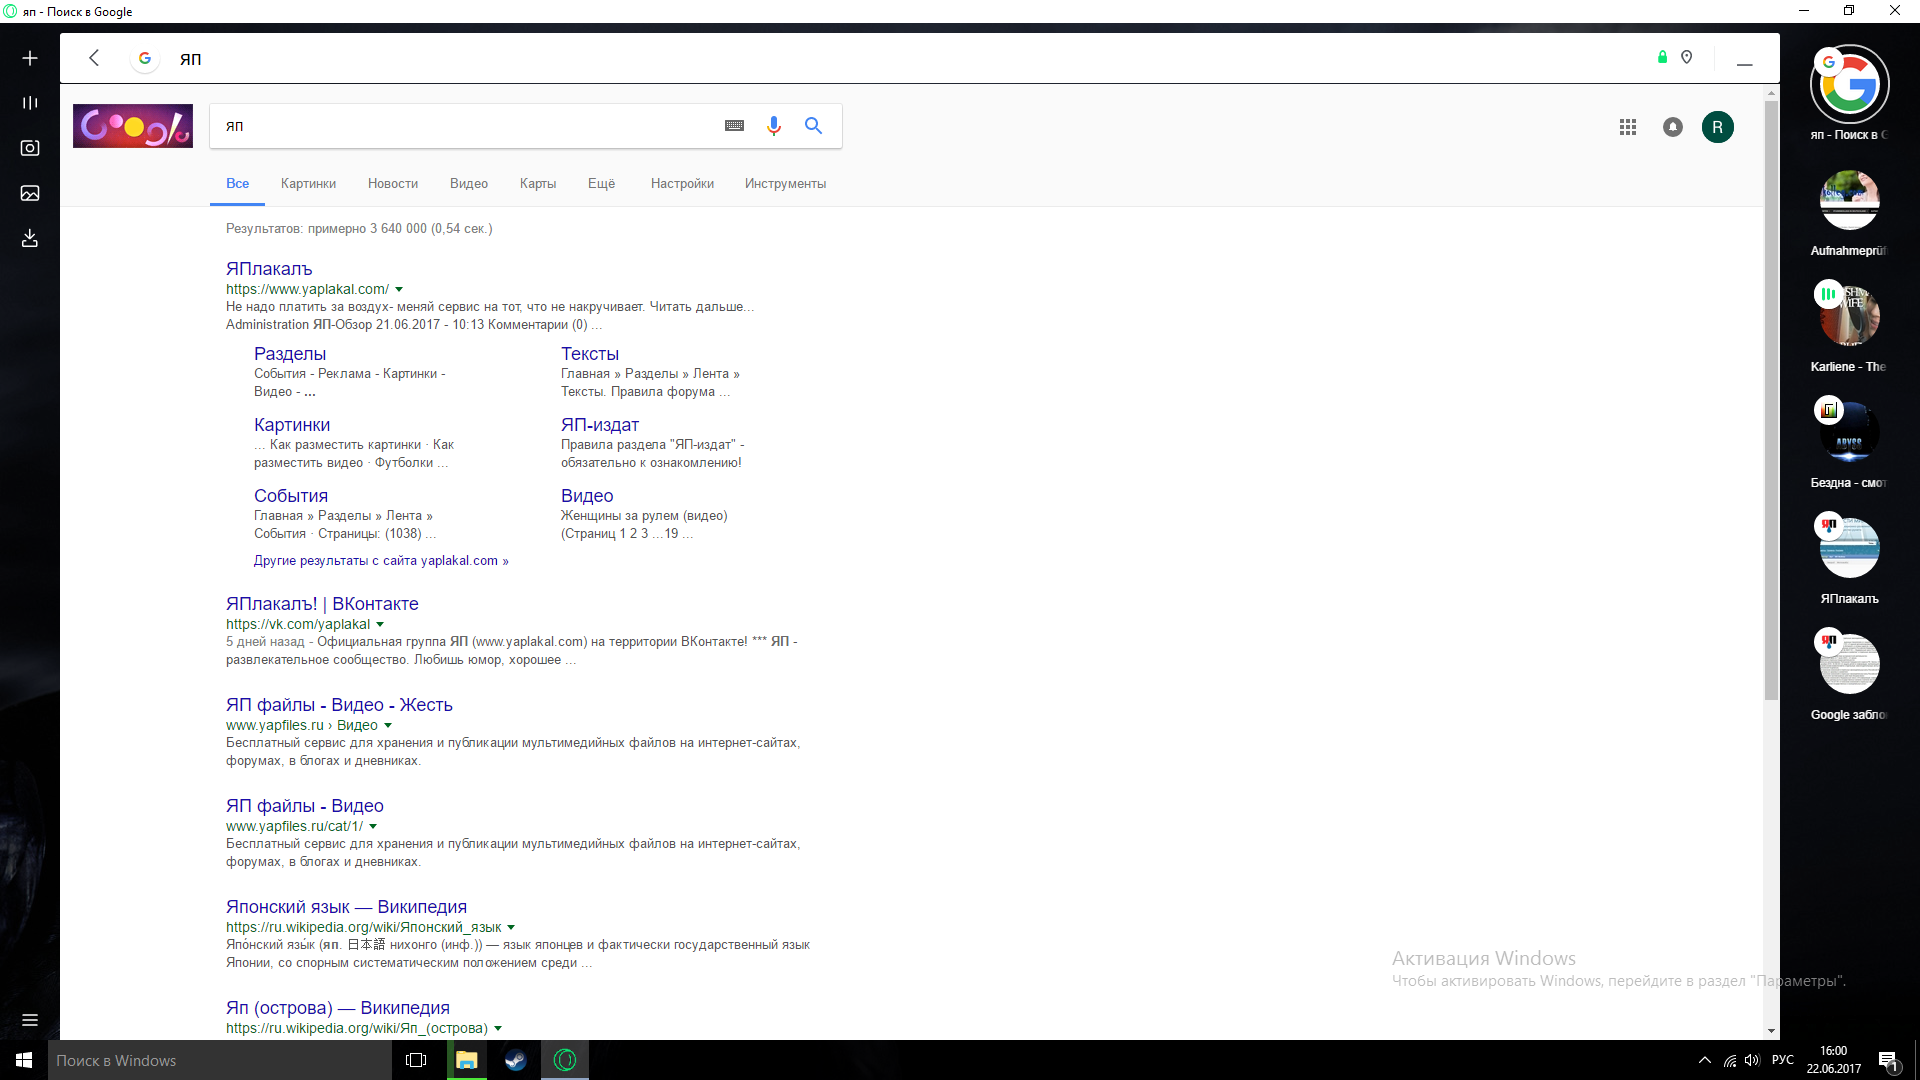The image size is (1920, 1080).
Task: Open the ЯП-издат sitelink
Action: click(600, 425)
